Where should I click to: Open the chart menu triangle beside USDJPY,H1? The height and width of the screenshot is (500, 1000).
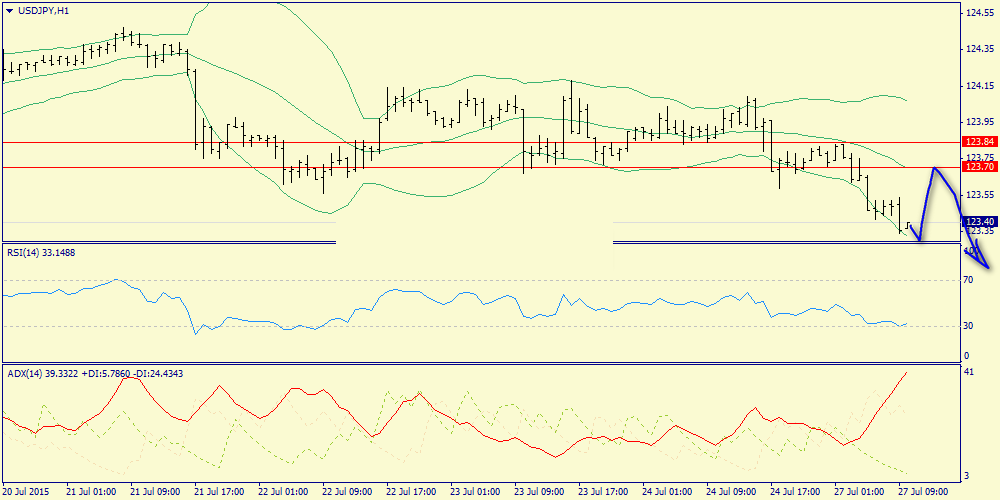click(x=8, y=10)
